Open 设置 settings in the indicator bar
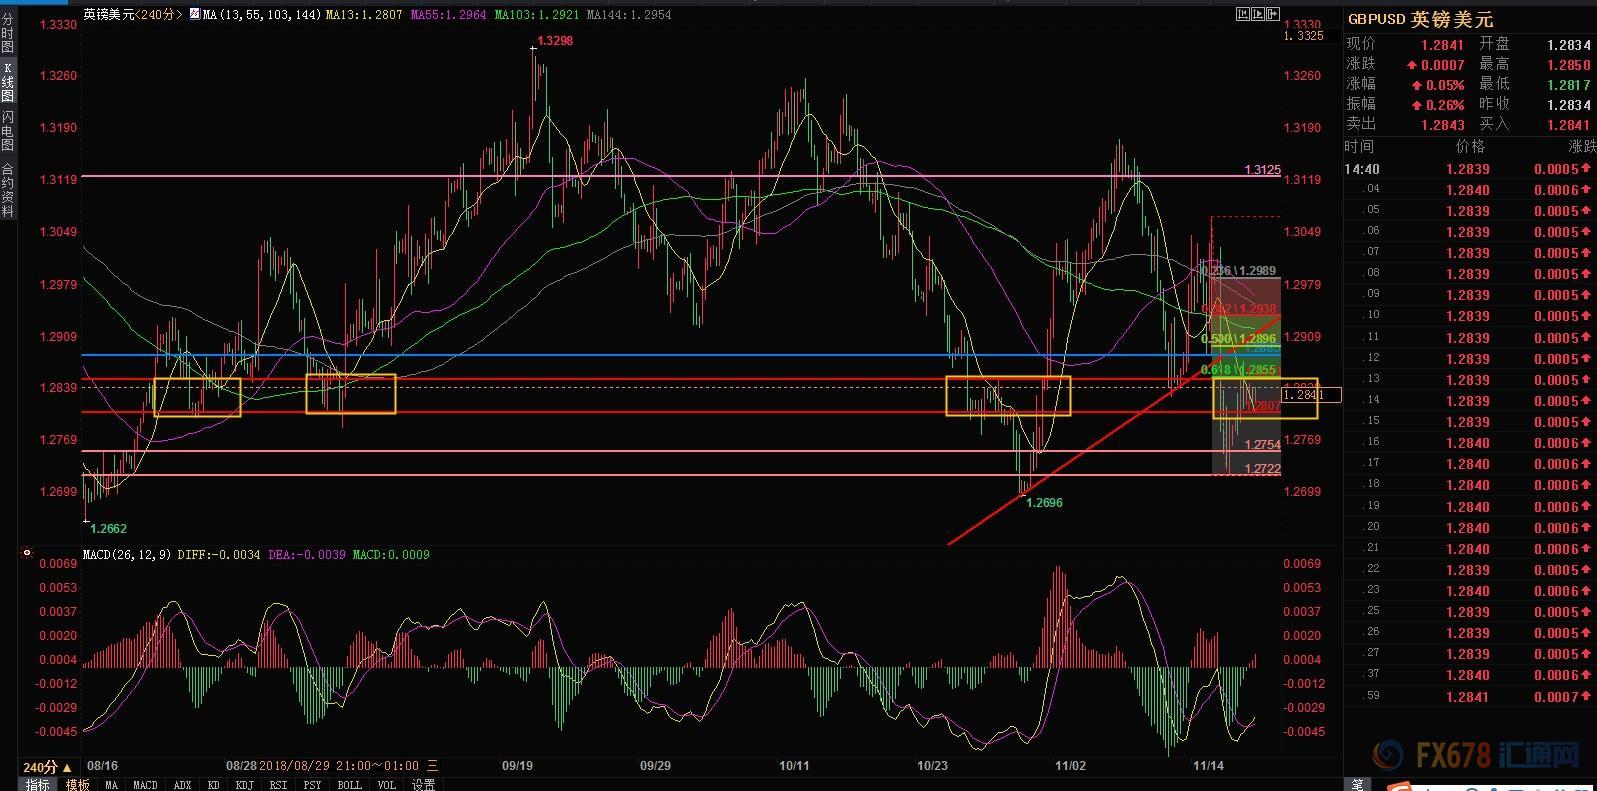1597x791 pixels. click(x=423, y=785)
